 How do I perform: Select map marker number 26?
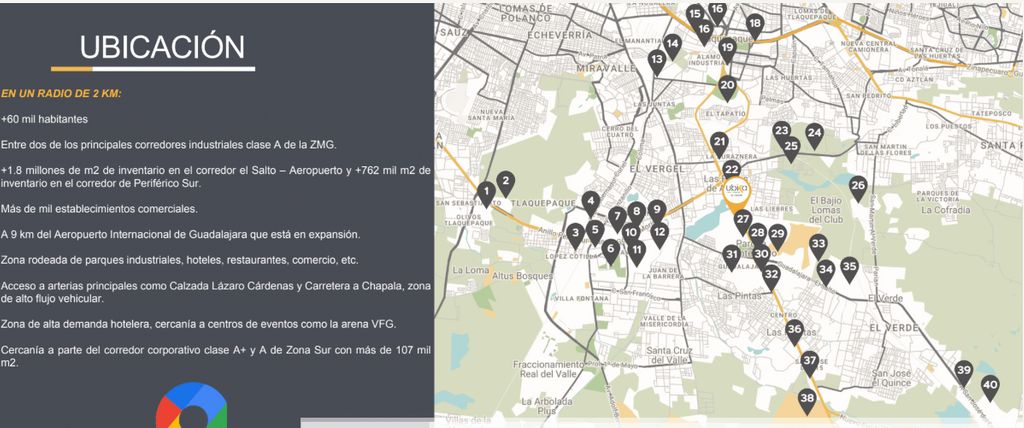[858, 186]
